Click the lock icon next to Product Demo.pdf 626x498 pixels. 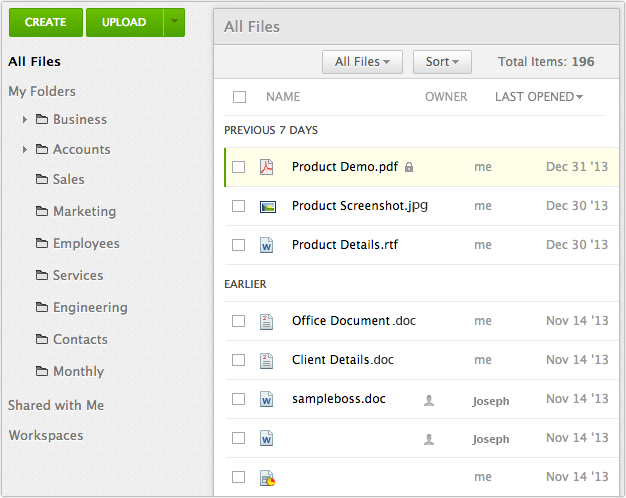click(x=408, y=168)
